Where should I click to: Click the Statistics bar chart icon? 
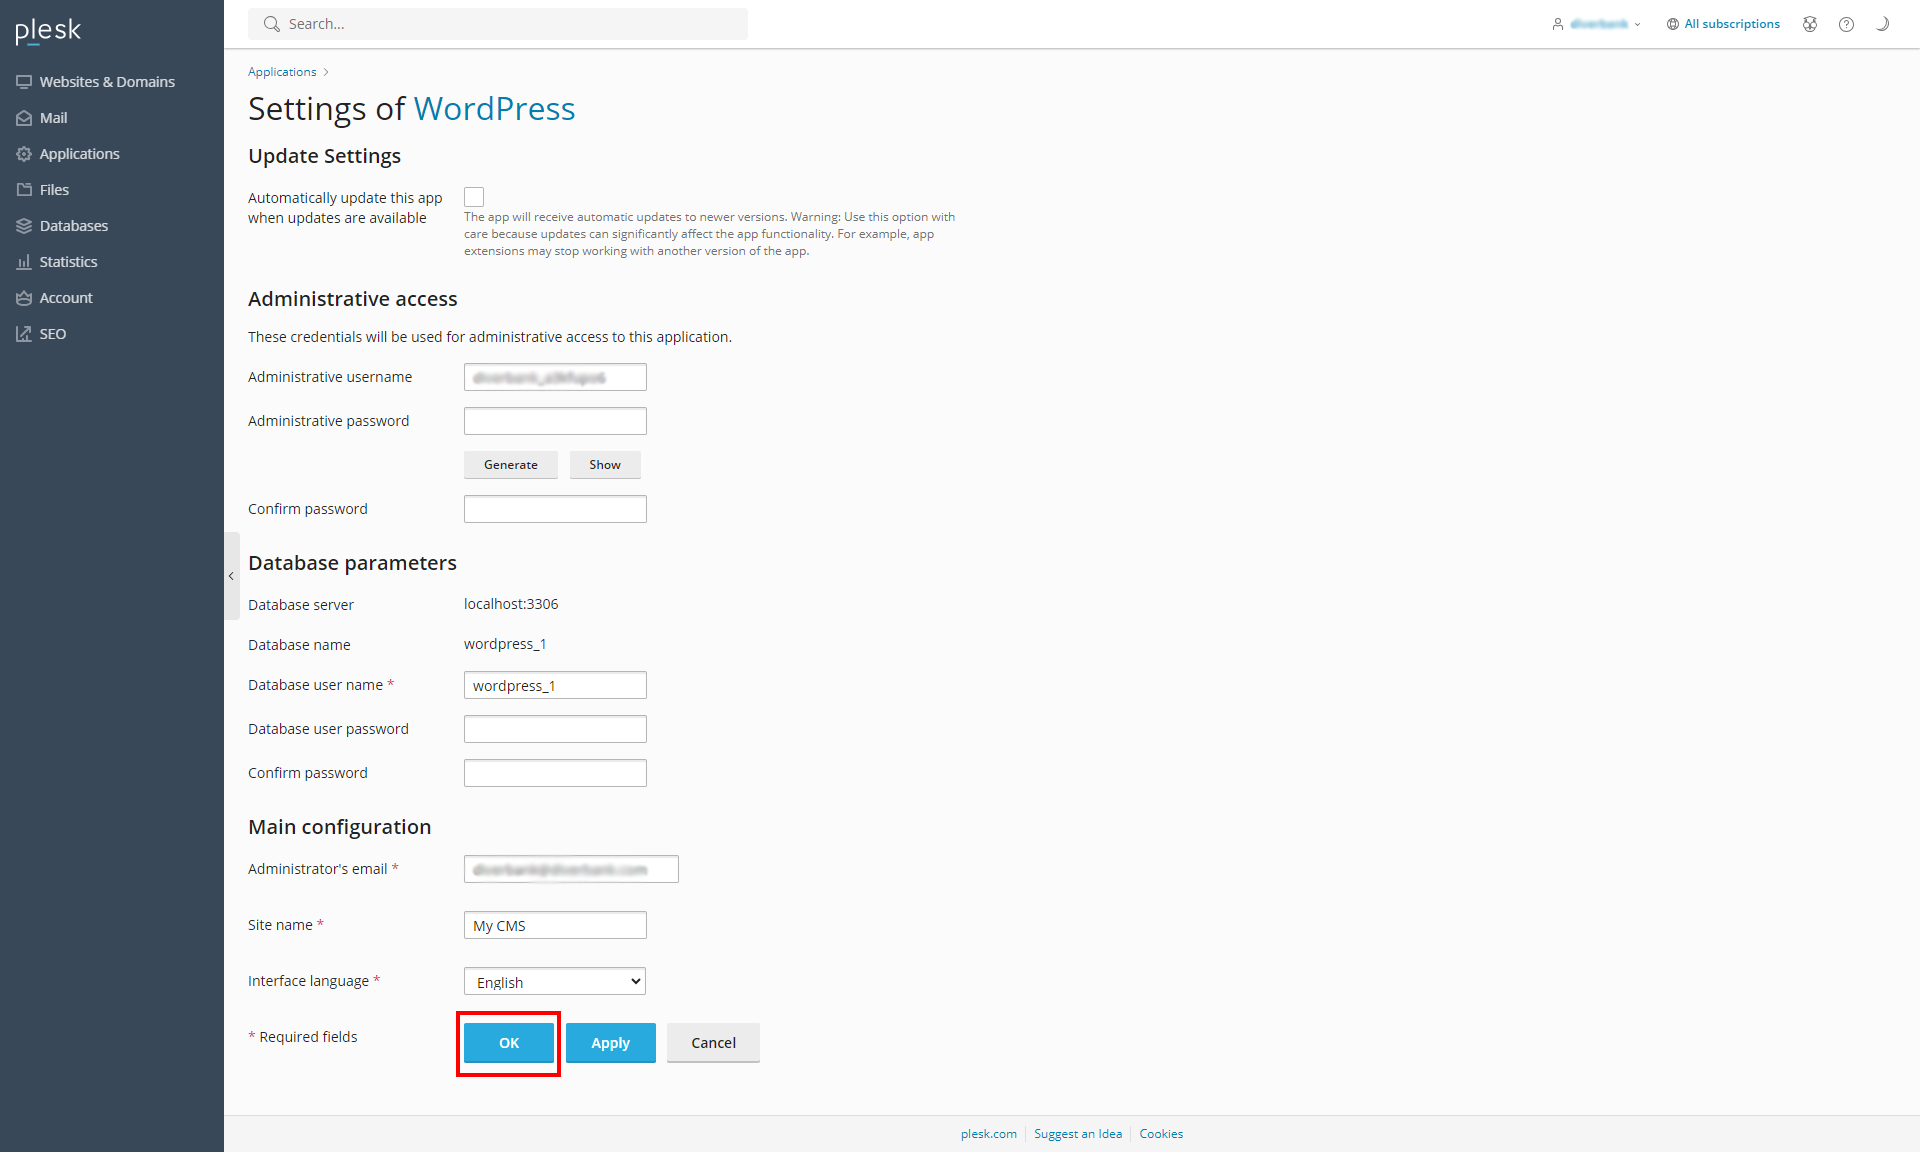[x=24, y=262]
